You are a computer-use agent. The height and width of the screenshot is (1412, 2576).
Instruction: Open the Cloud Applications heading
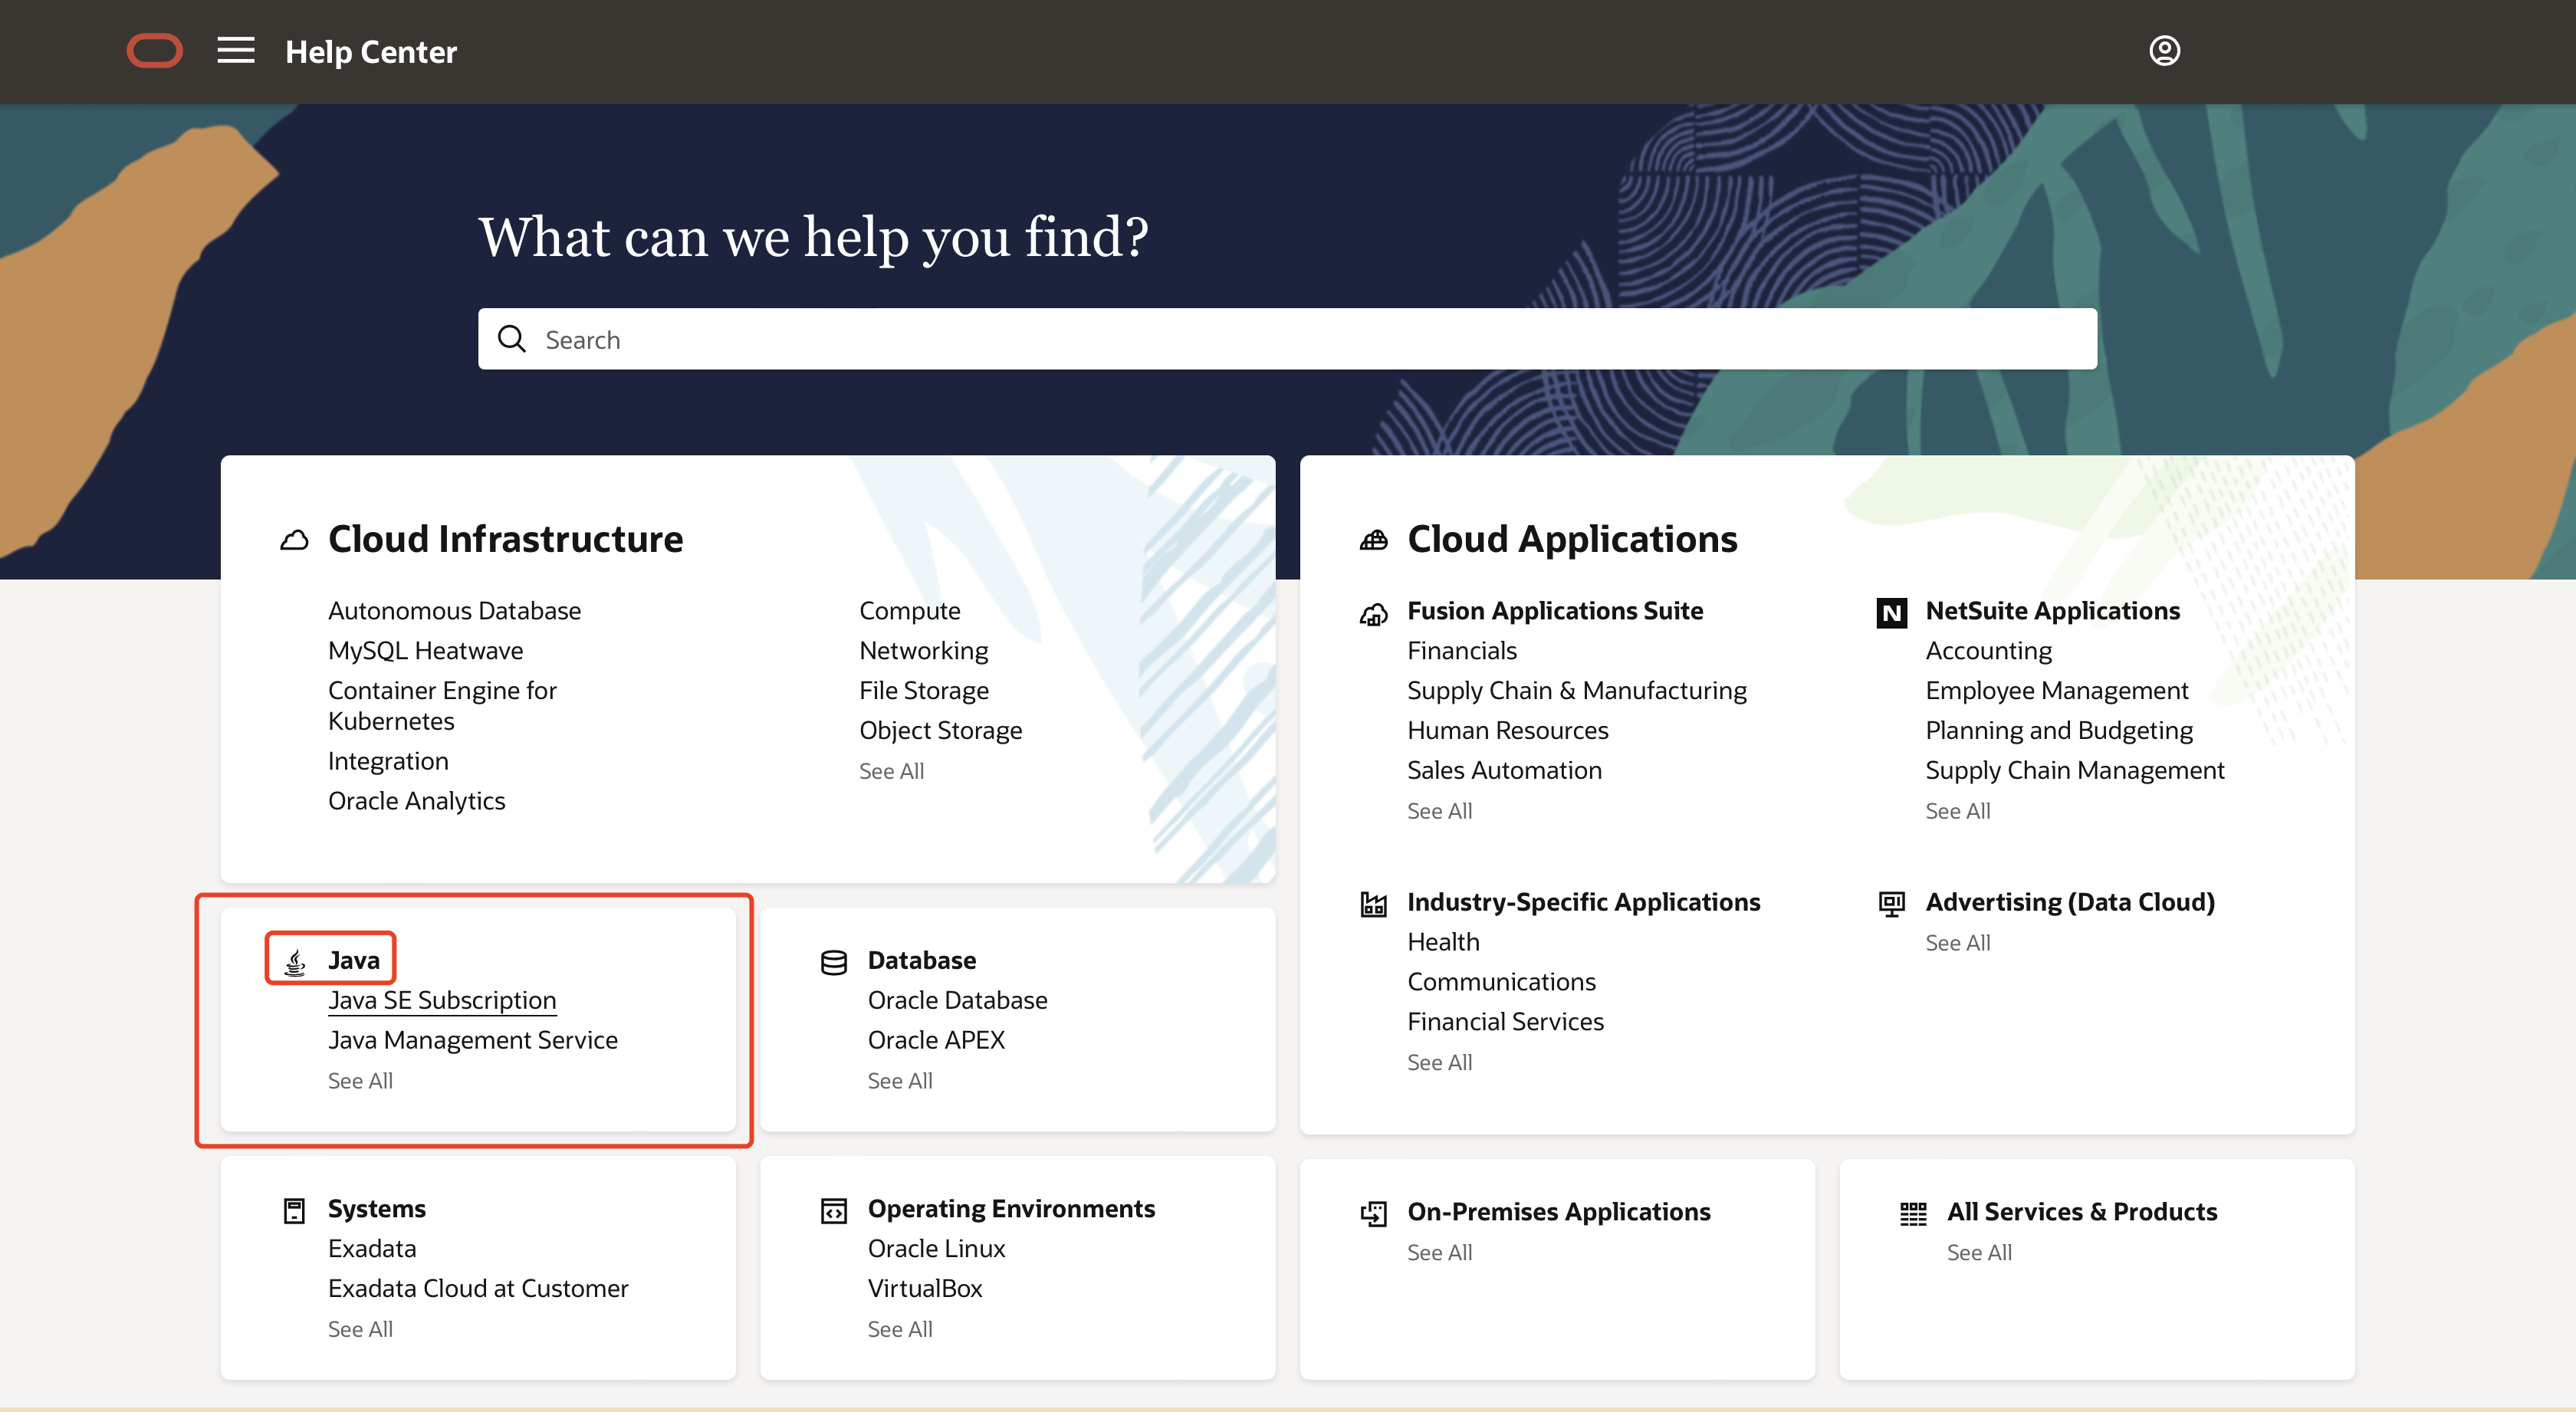point(1571,539)
